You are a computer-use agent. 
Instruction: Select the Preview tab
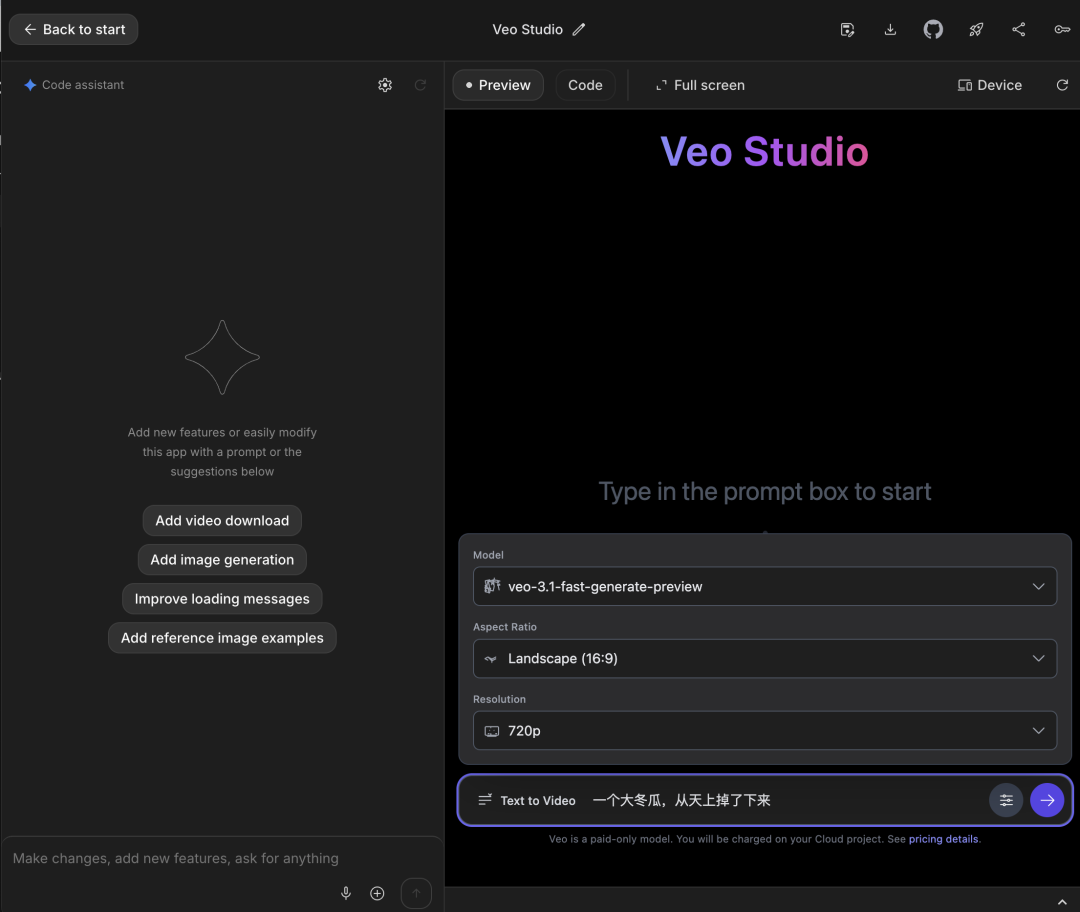point(497,85)
